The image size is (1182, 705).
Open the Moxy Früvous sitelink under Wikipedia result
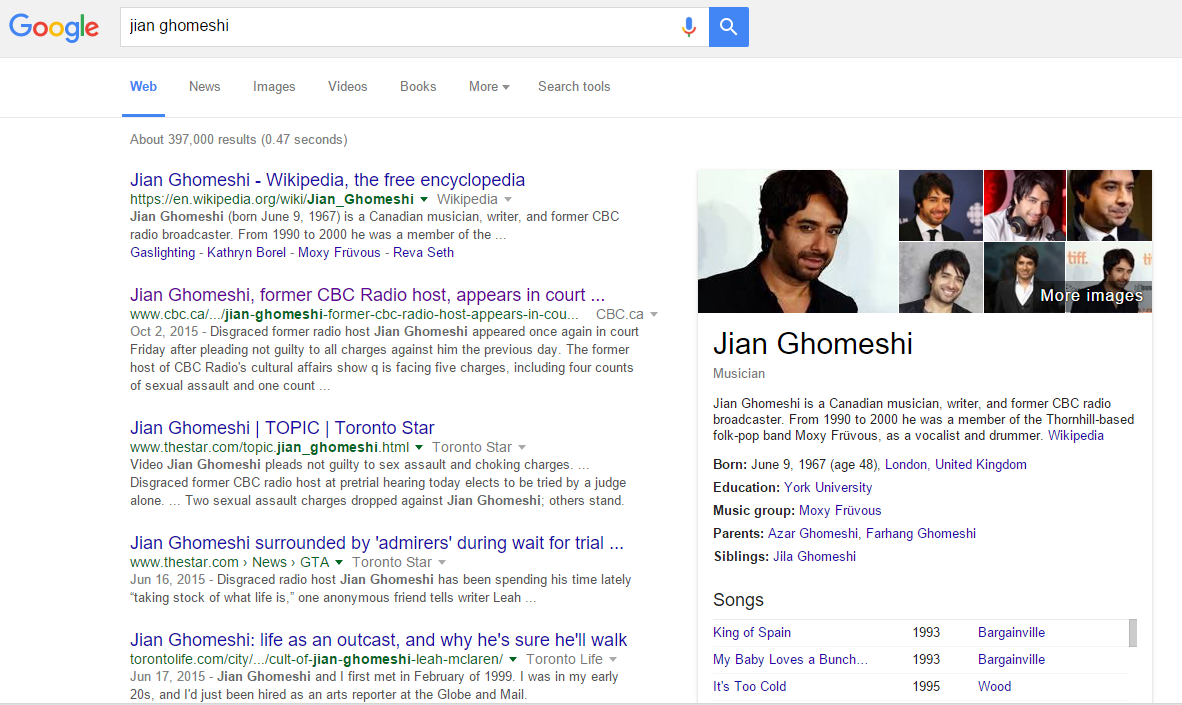click(x=339, y=253)
